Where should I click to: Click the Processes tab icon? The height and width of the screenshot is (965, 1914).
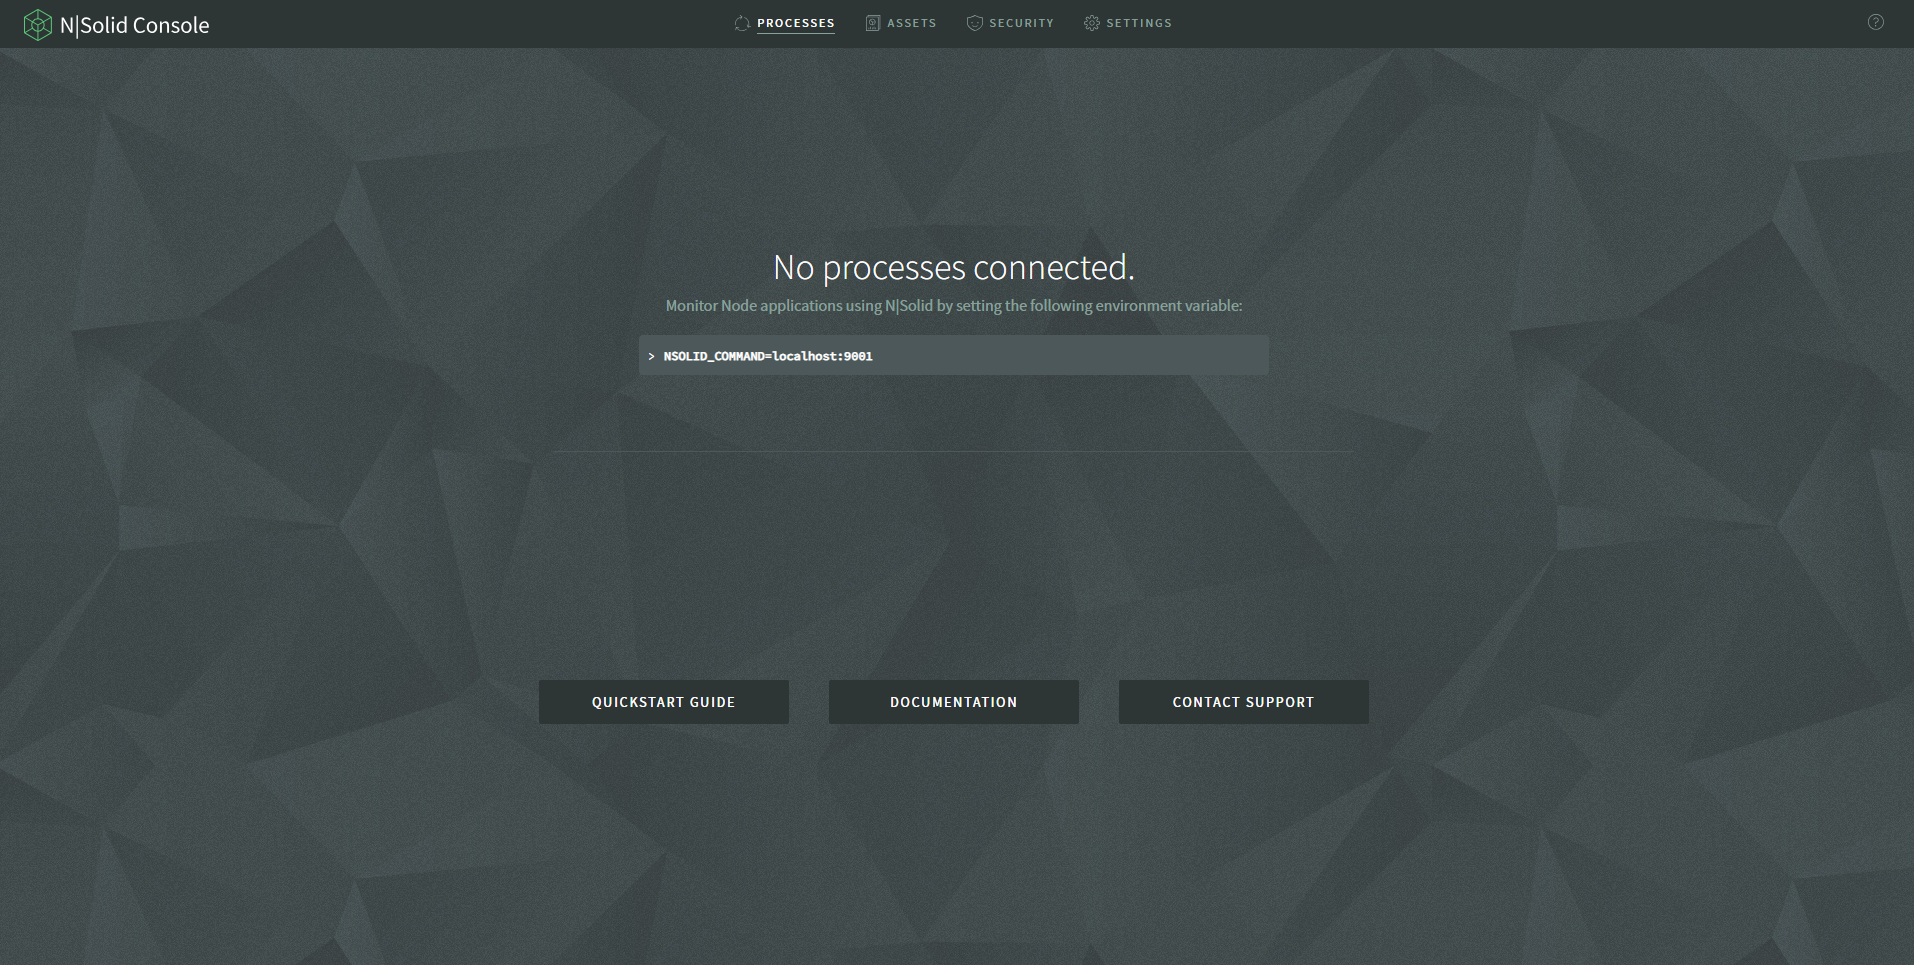[x=742, y=23]
